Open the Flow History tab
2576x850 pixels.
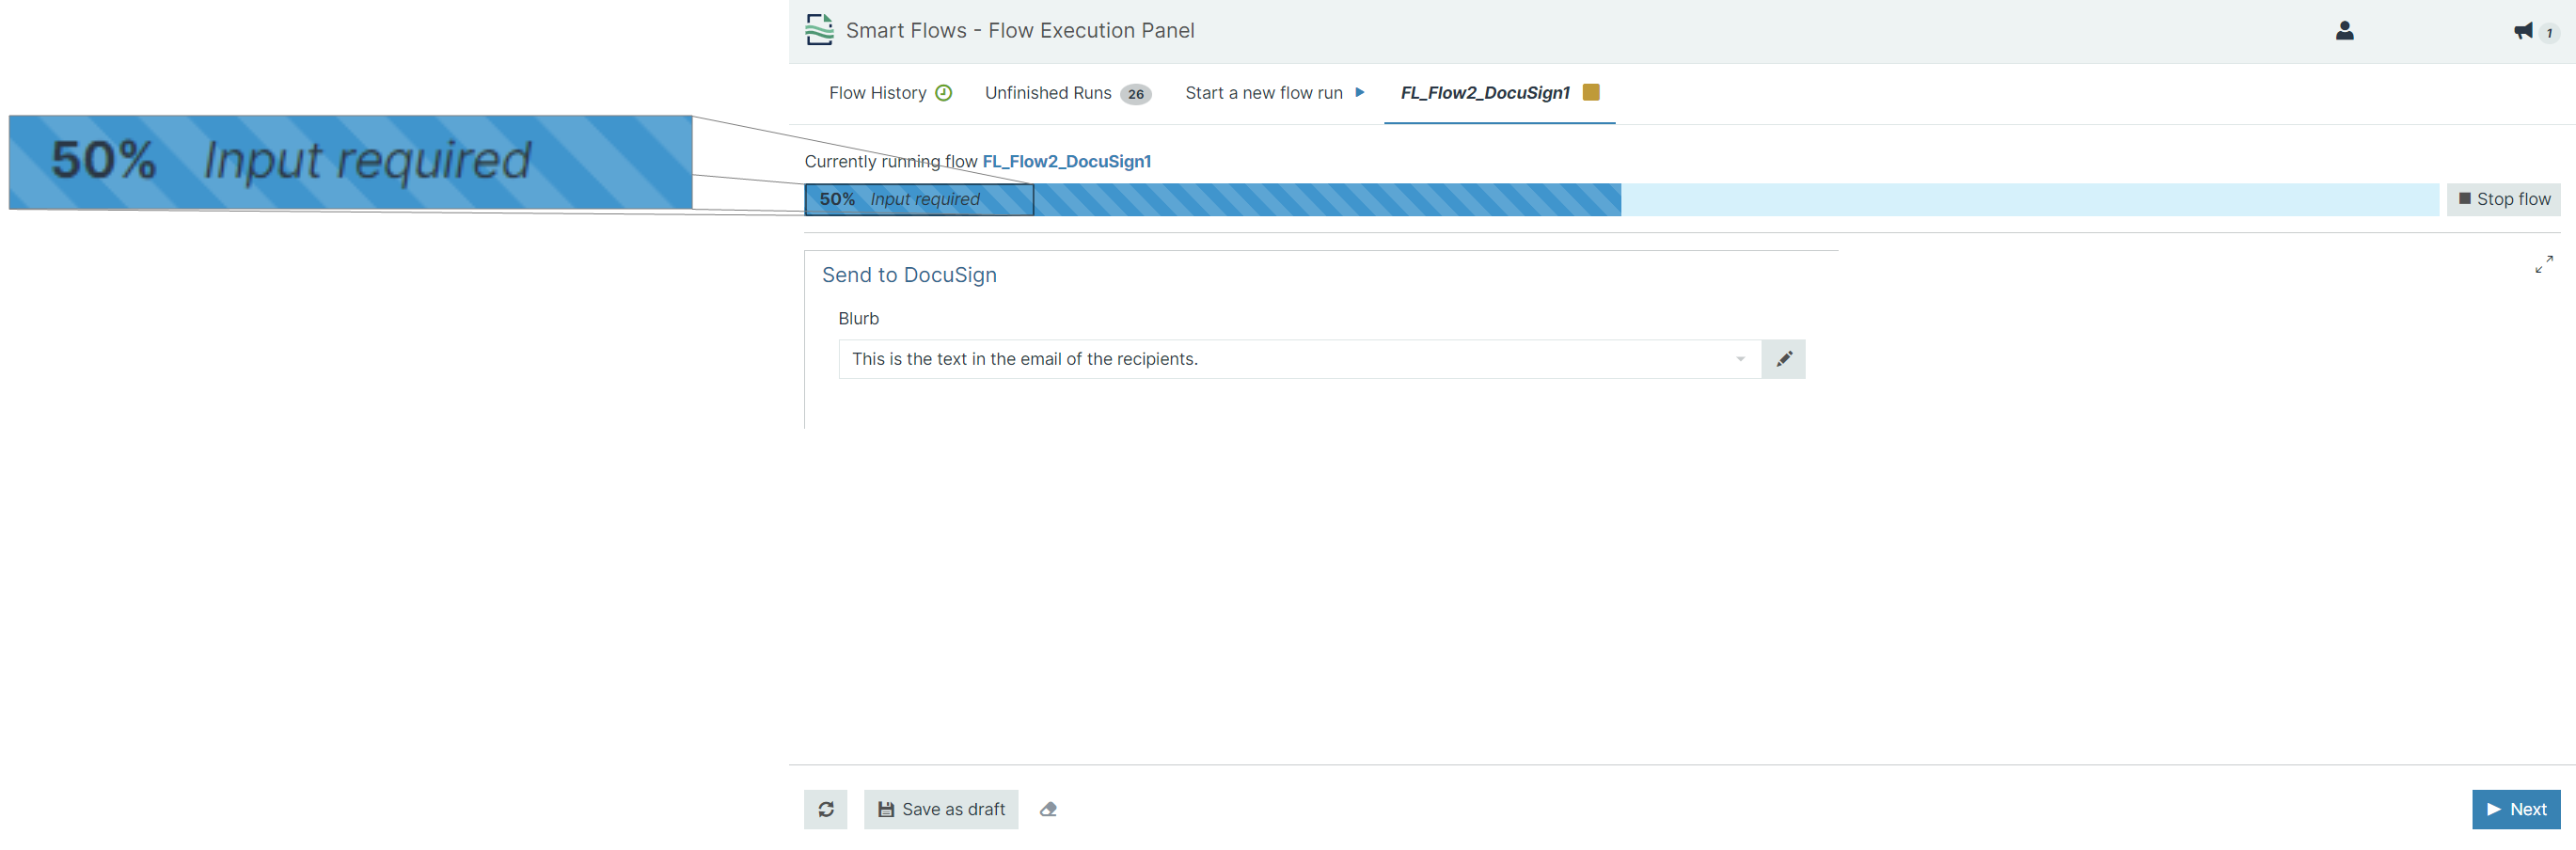pos(890,93)
